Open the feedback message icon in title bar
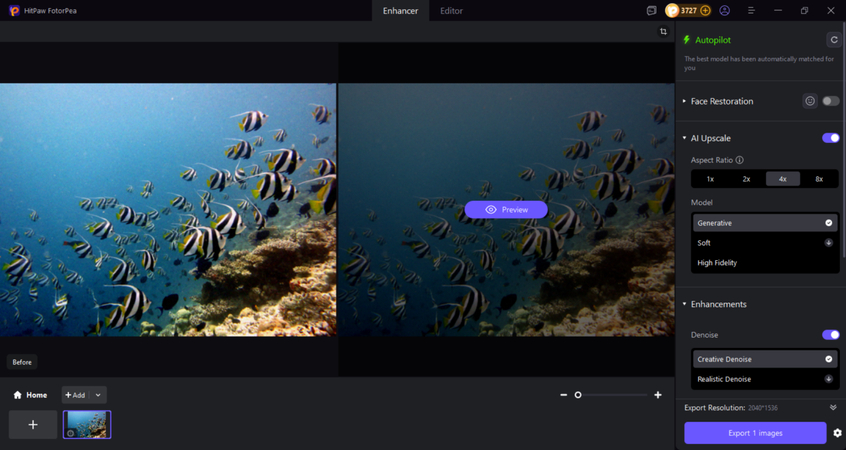This screenshot has height=450, width=846. coord(651,11)
